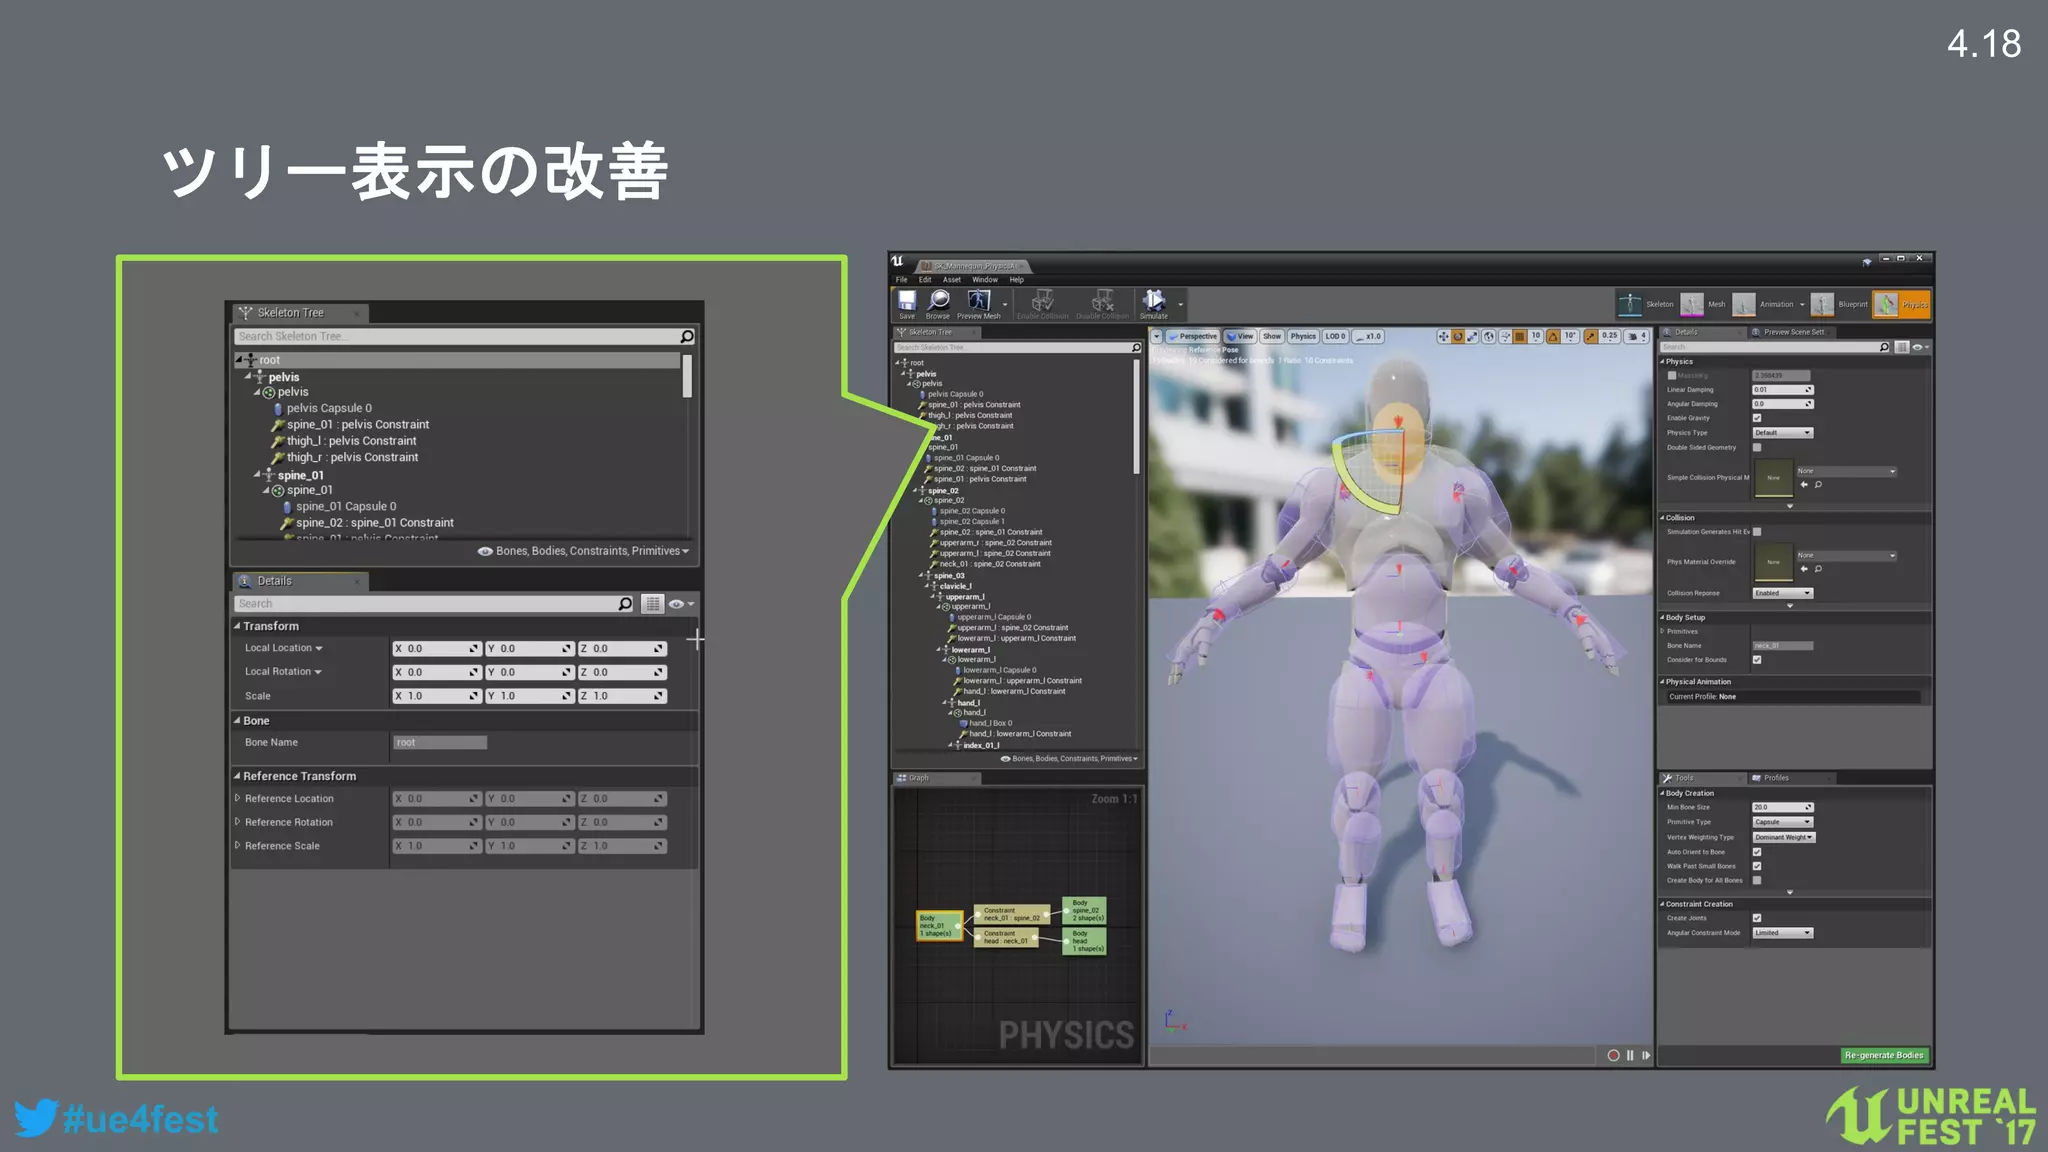The height and width of the screenshot is (1152, 2048).
Task: Click the surface snapping viewport icon
Action: [x=1505, y=337]
